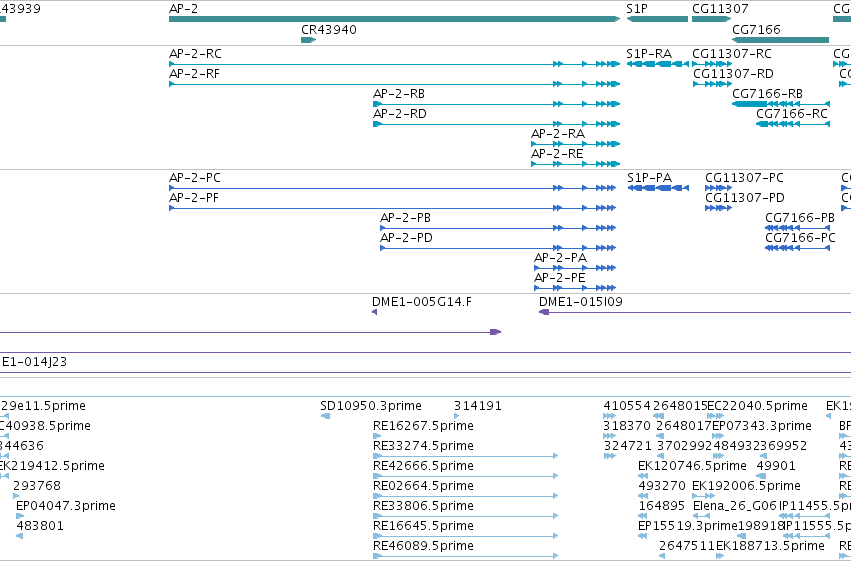Open the 483801 feature label
Image resolution: width=851 pixels, height=561 pixels.
(x=40, y=526)
